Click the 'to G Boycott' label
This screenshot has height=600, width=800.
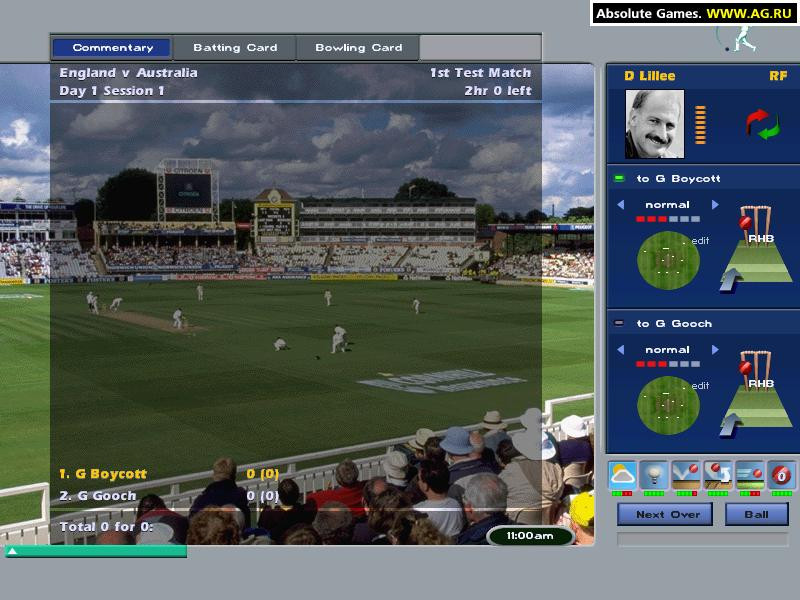(678, 179)
